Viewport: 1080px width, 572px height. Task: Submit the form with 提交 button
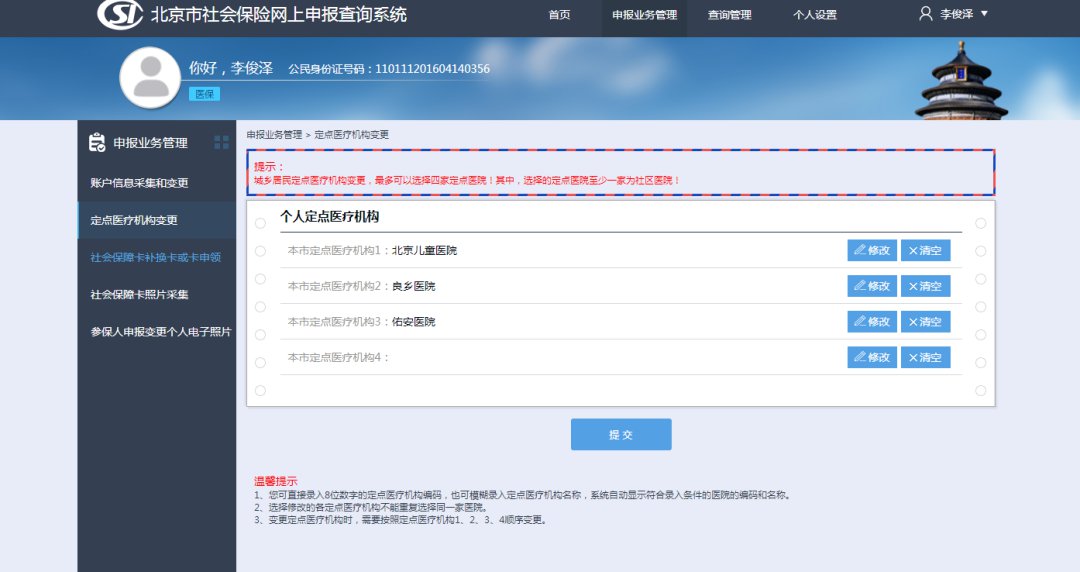(x=621, y=435)
